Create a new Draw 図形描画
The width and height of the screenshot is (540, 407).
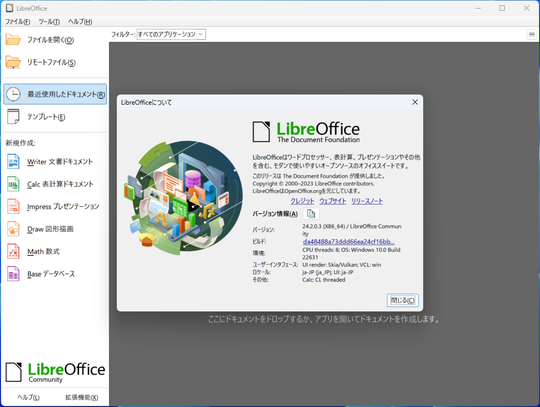[50, 229]
